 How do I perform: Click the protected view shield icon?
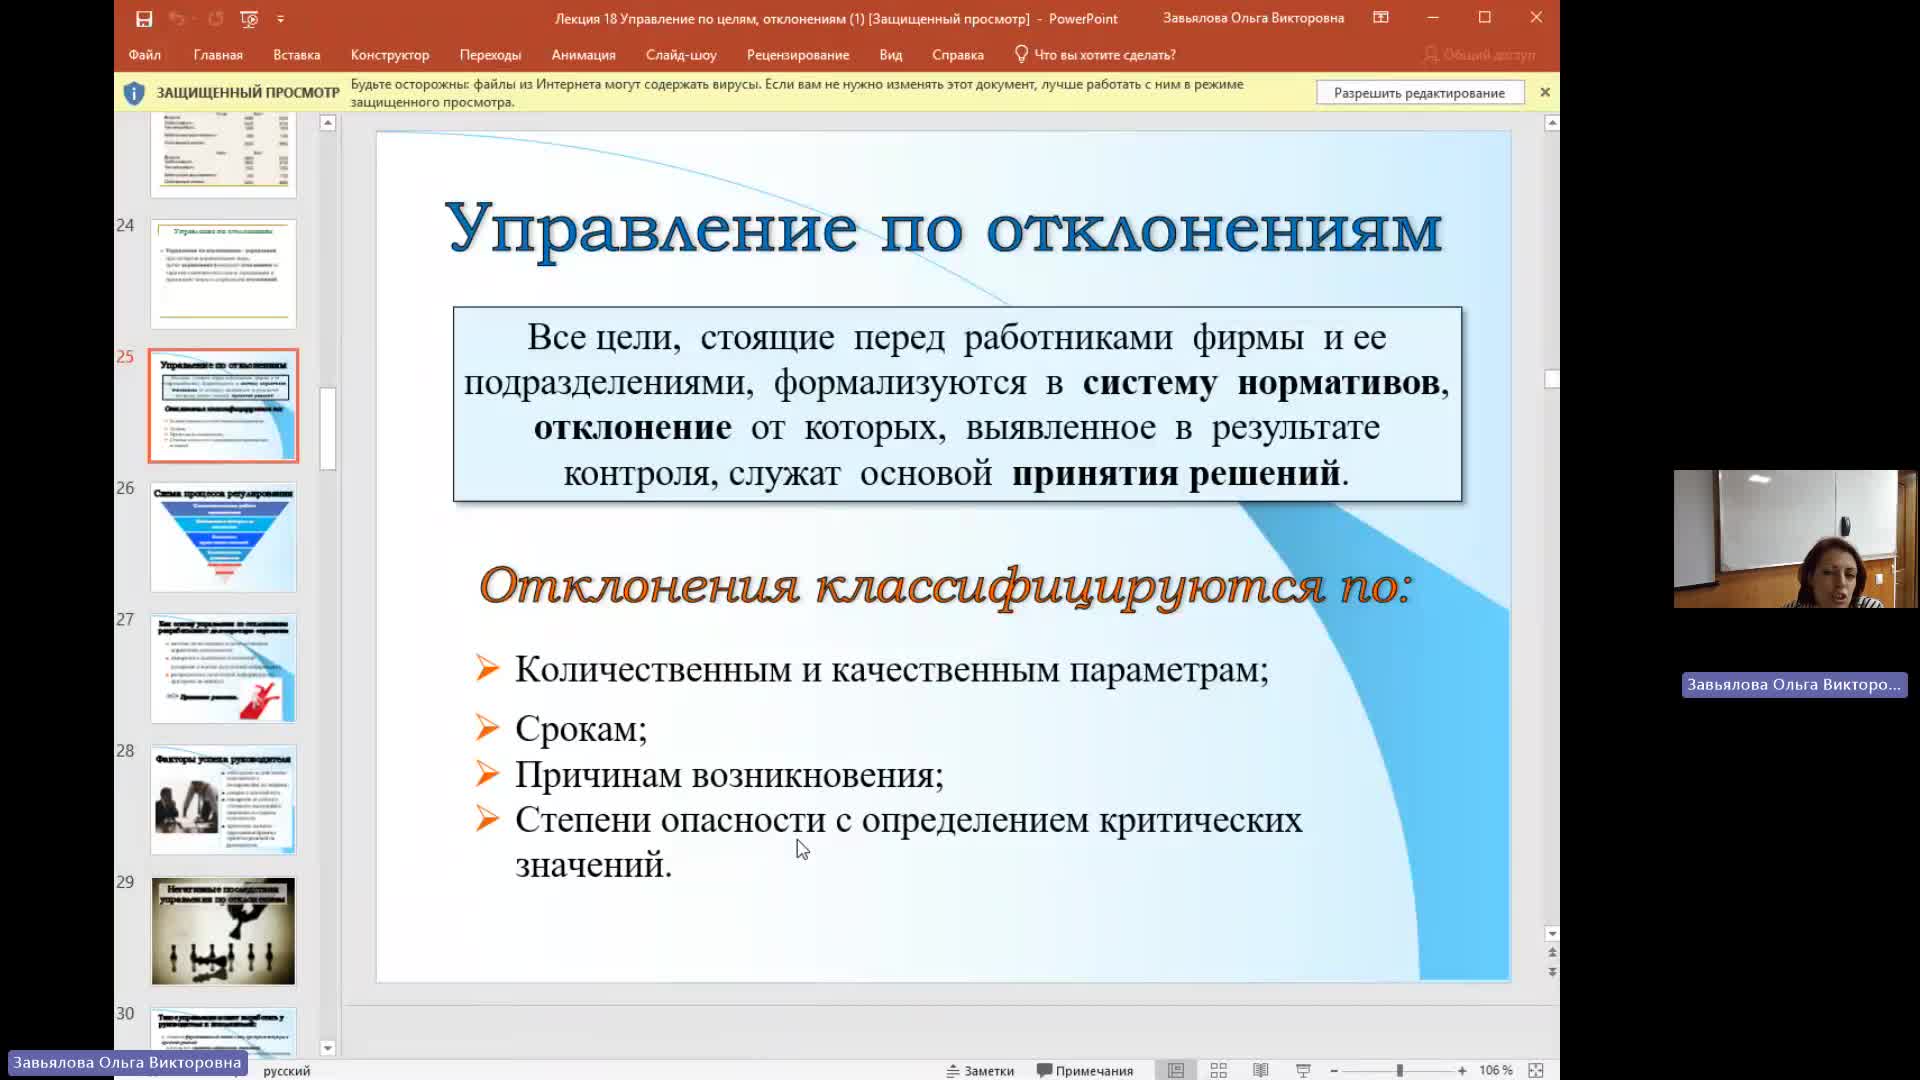click(x=134, y=93)
